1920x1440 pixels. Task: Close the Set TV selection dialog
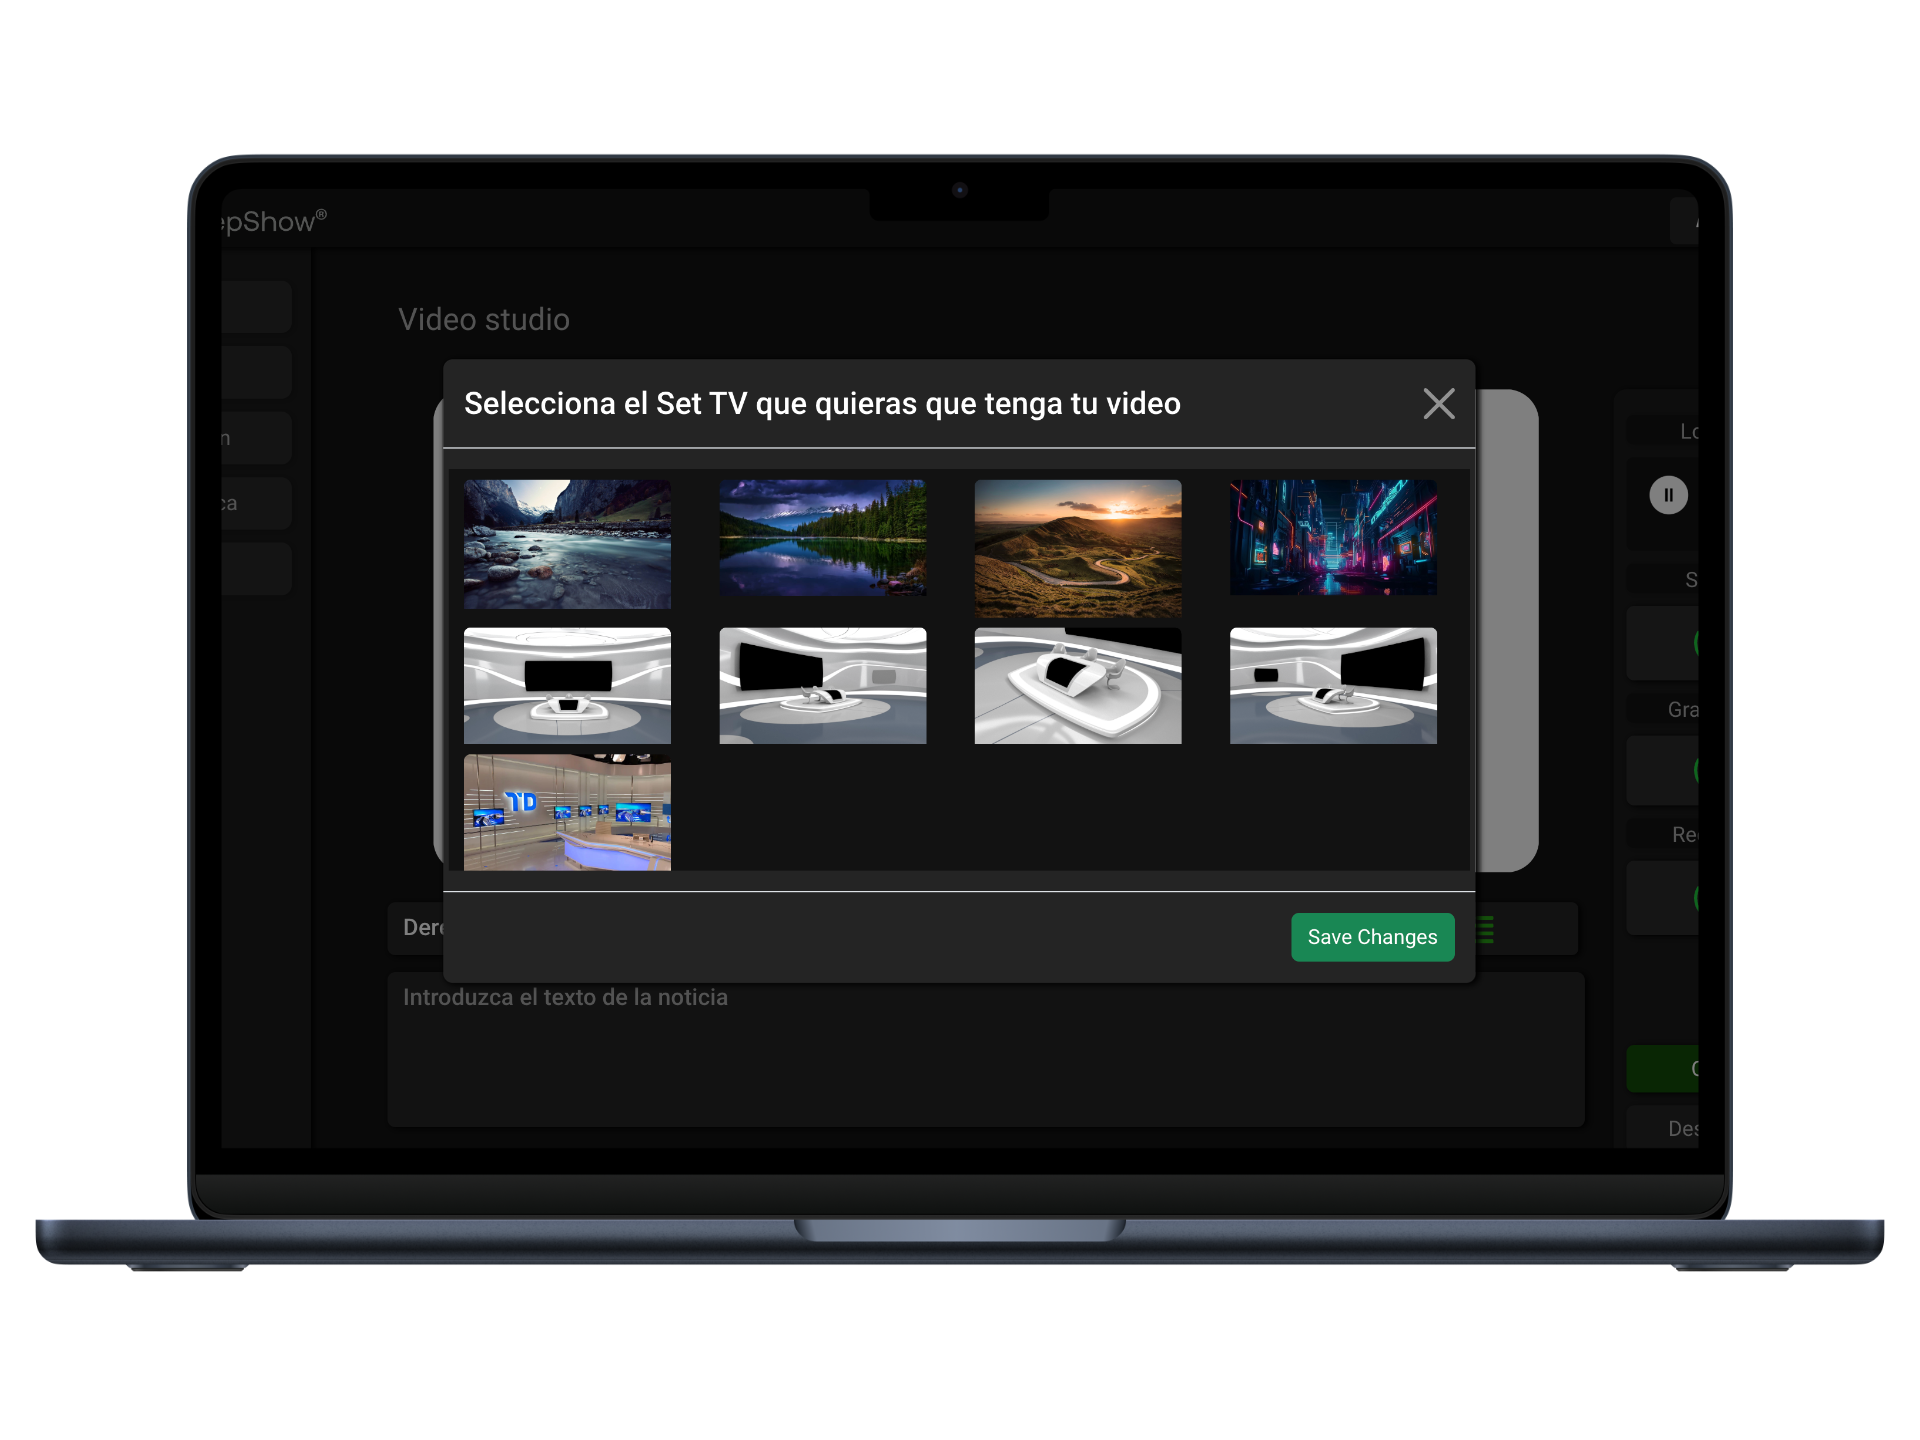click(x=1438, y=404)
